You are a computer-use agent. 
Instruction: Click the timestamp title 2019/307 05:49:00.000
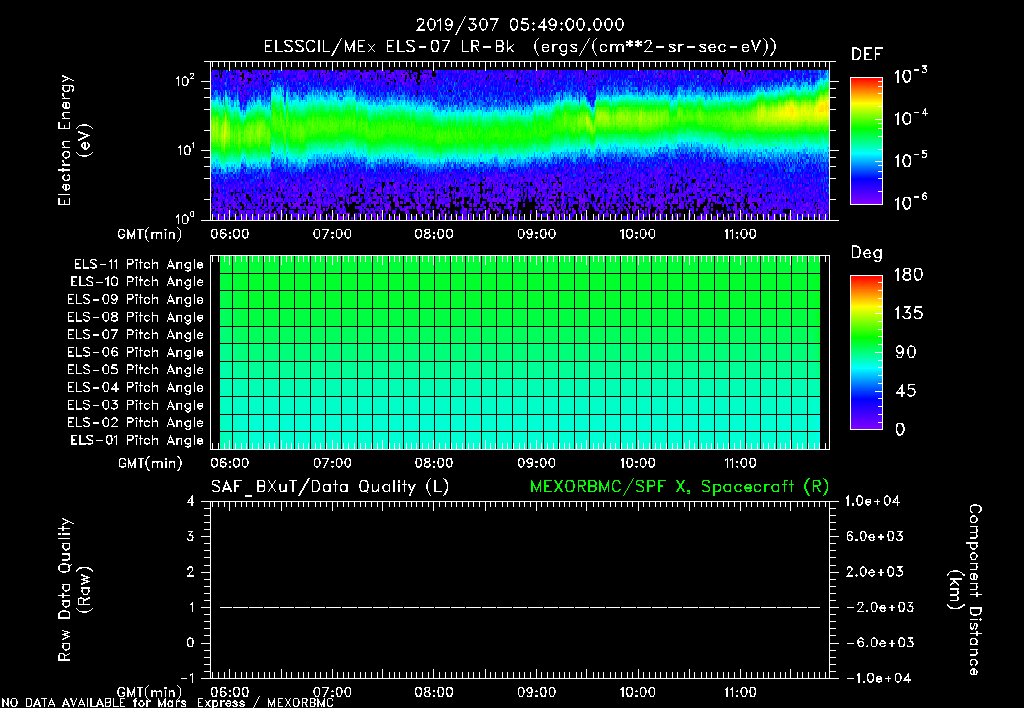pos(520,25)
